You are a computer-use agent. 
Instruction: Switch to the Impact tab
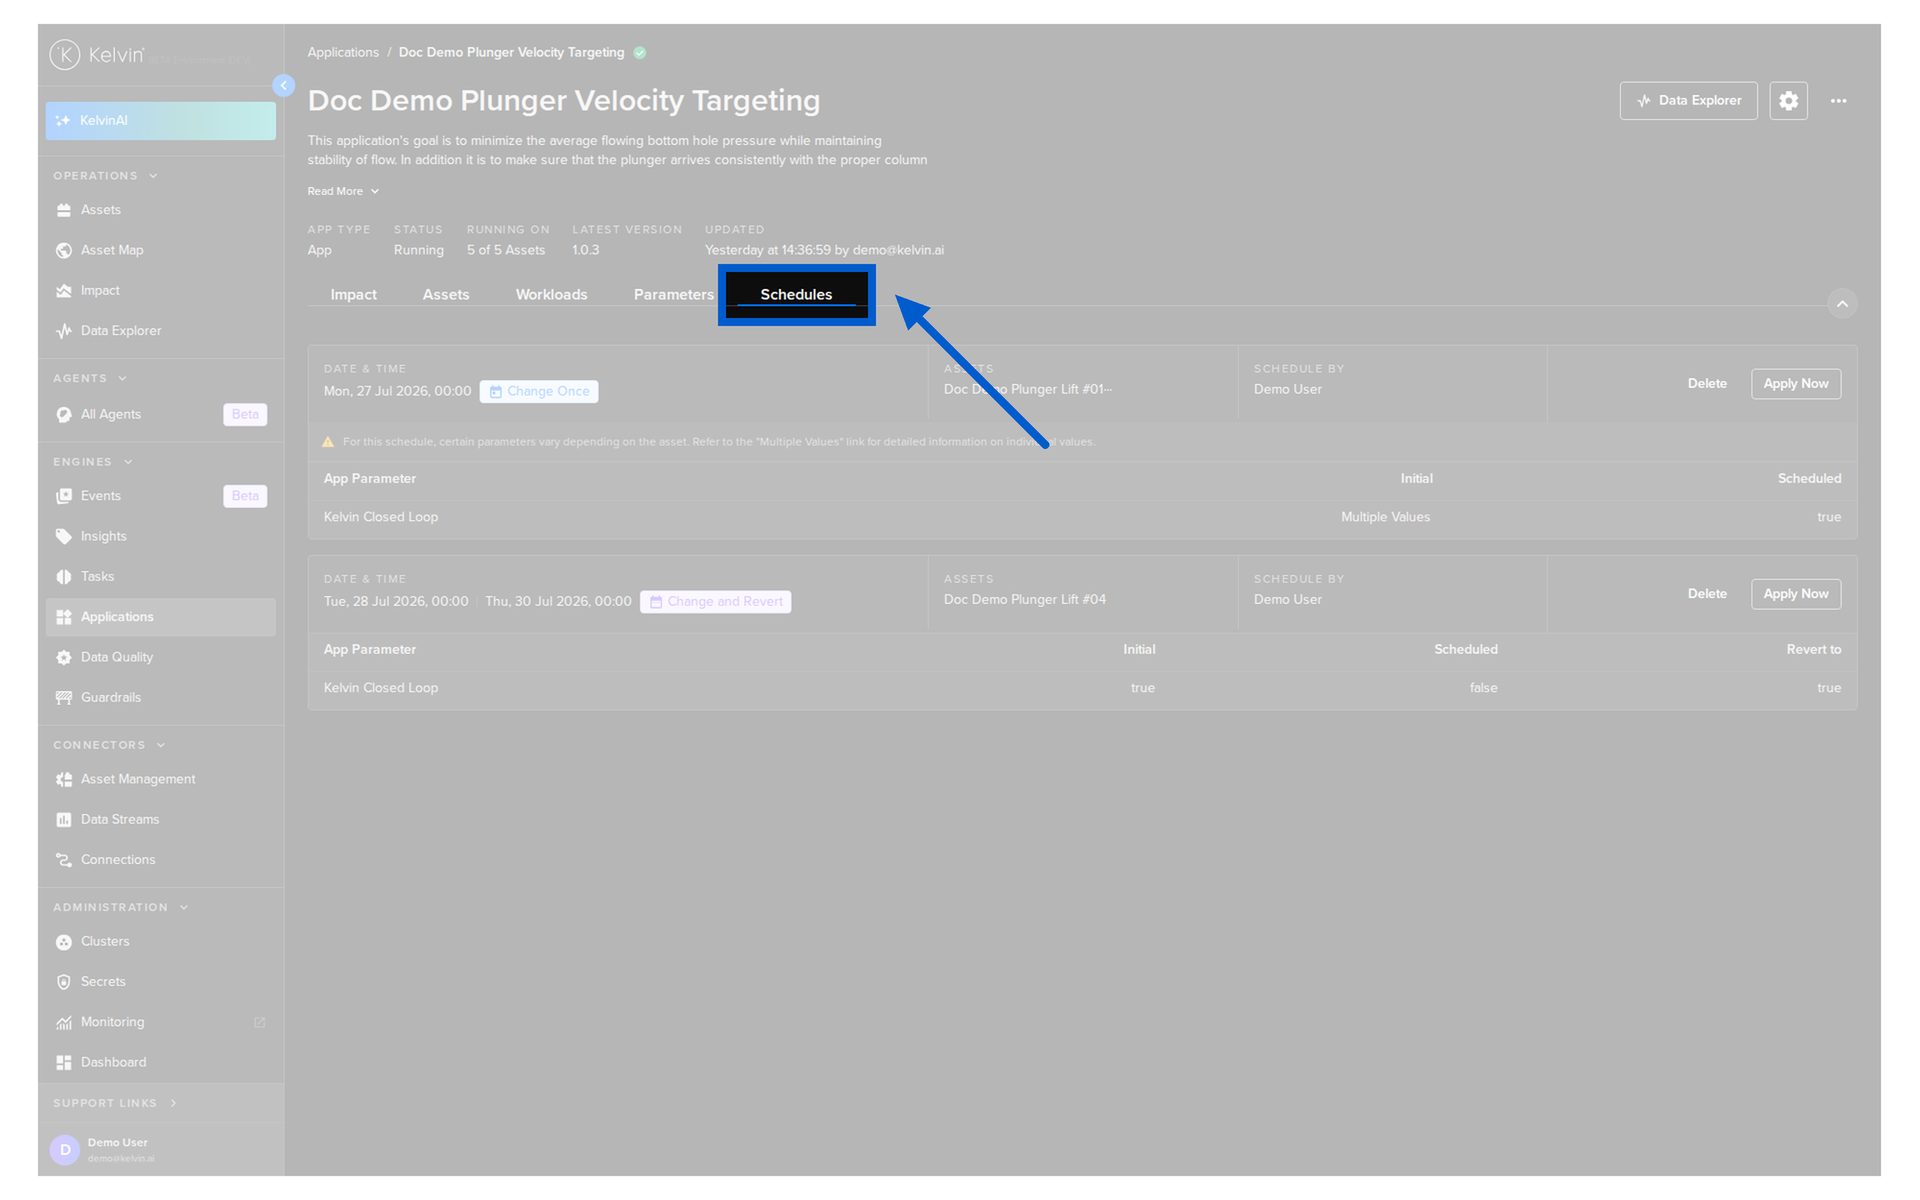(353, 294)
